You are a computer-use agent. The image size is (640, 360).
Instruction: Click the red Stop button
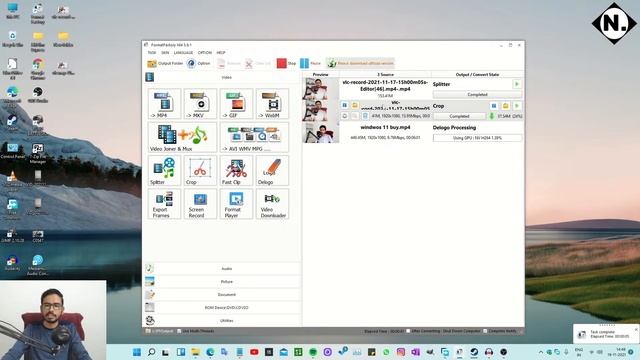coord(286,63)
